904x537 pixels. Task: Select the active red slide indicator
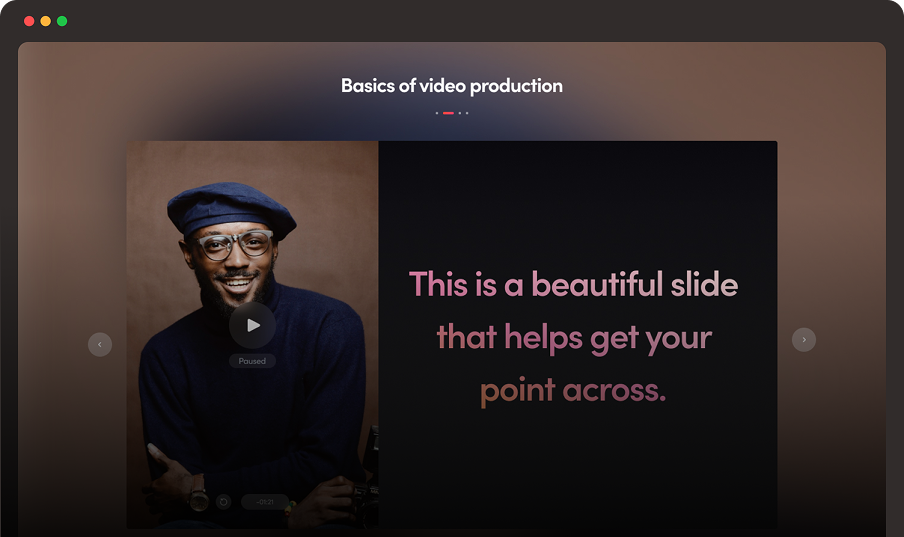448,113
